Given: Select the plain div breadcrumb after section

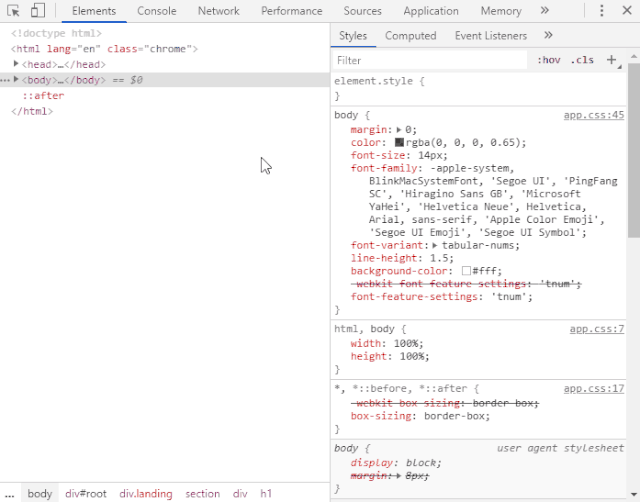Looking at the screenshot, I should 240,493.
